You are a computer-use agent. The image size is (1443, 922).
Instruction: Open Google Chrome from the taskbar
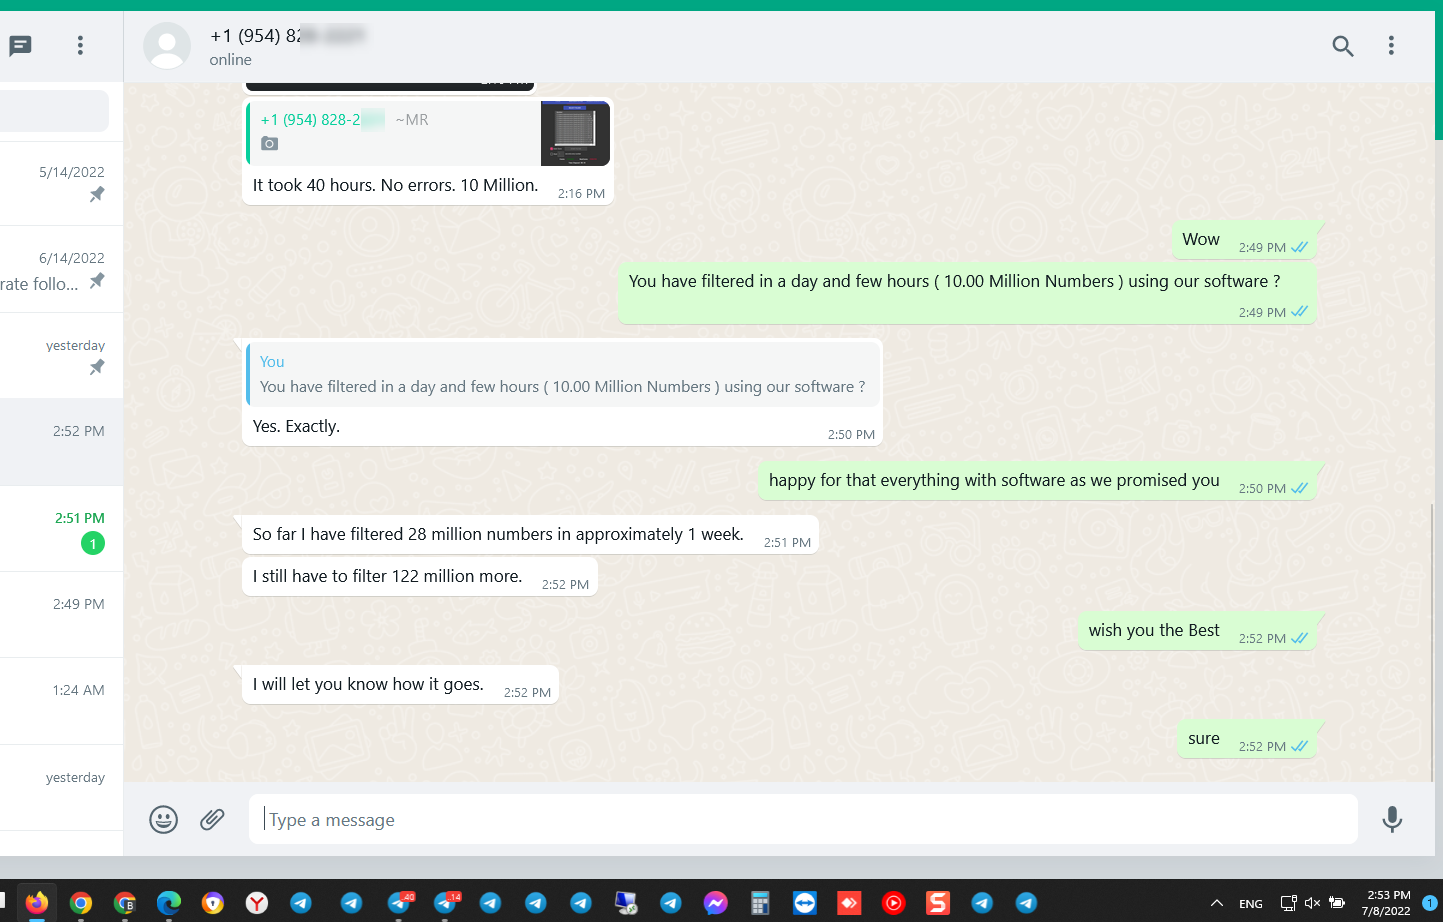pyautogui.click(x=82, y=903)
